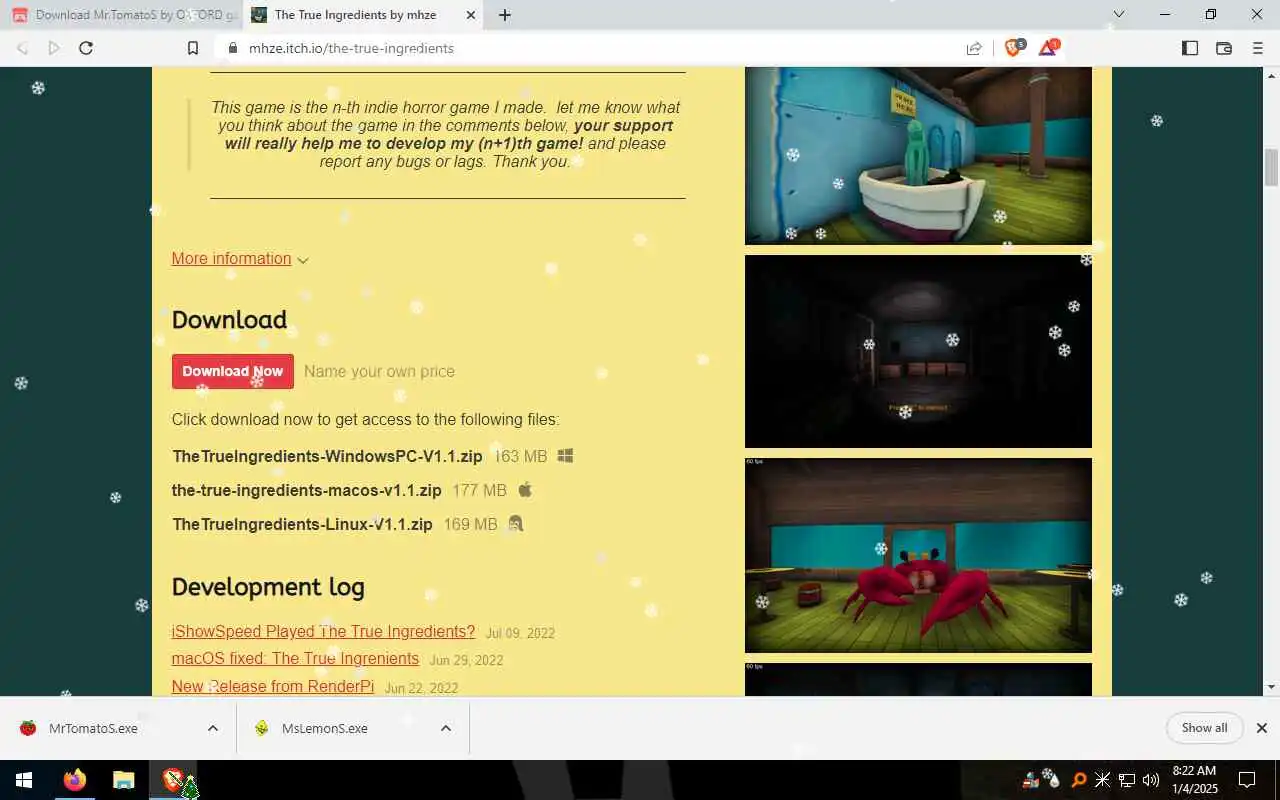The width and height of the screenshot is (1280, 800).
Task: Click the page vertical scrollbar thumb
Action: (1271, 167)
